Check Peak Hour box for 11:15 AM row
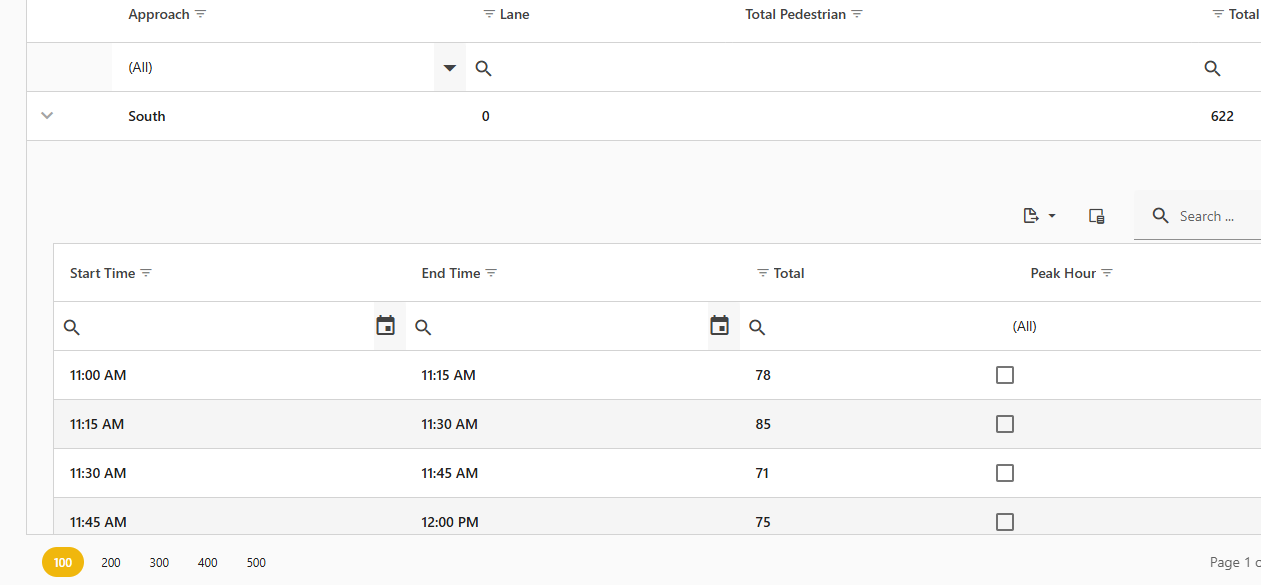Viewport: 1261px width, 585px height. pos(1005,424)
